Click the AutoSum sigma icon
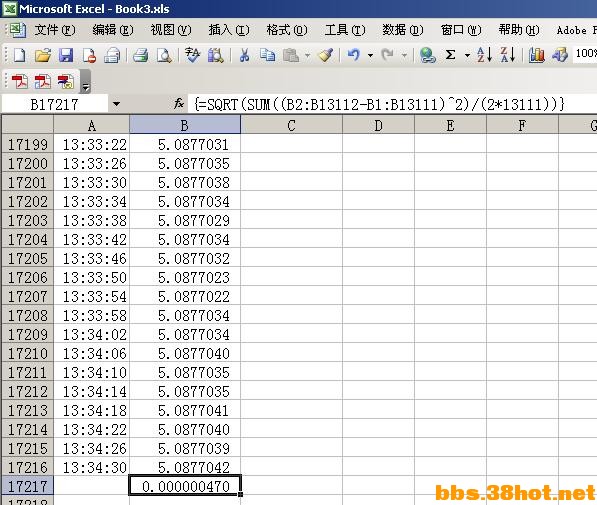597x505 pixels. 450,55
